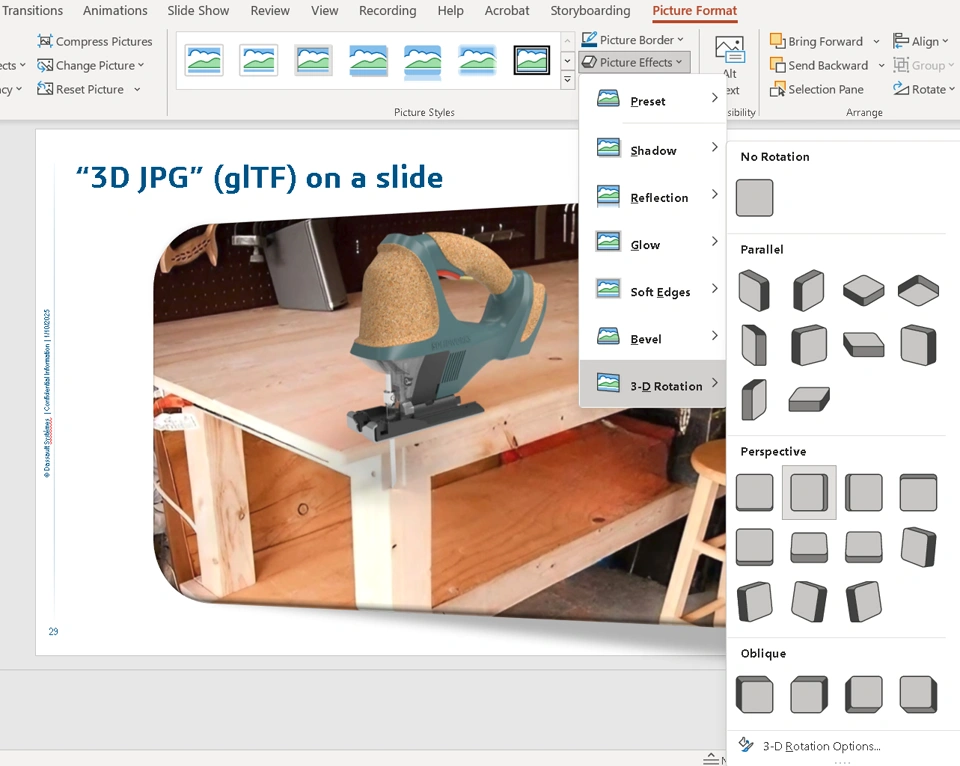Pick third preset in second Perspective row

point(863,546)
